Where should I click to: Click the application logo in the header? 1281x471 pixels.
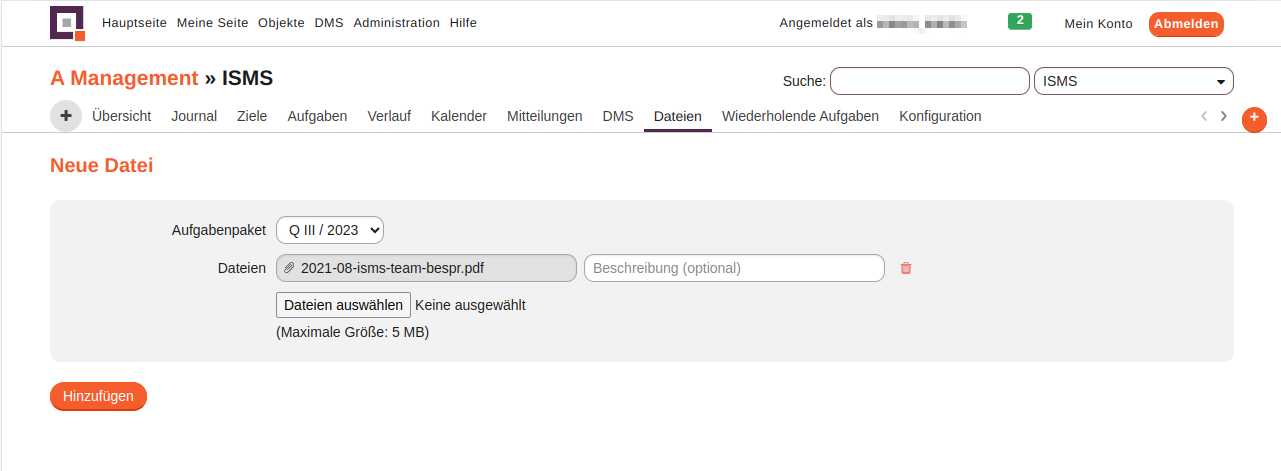67,23
